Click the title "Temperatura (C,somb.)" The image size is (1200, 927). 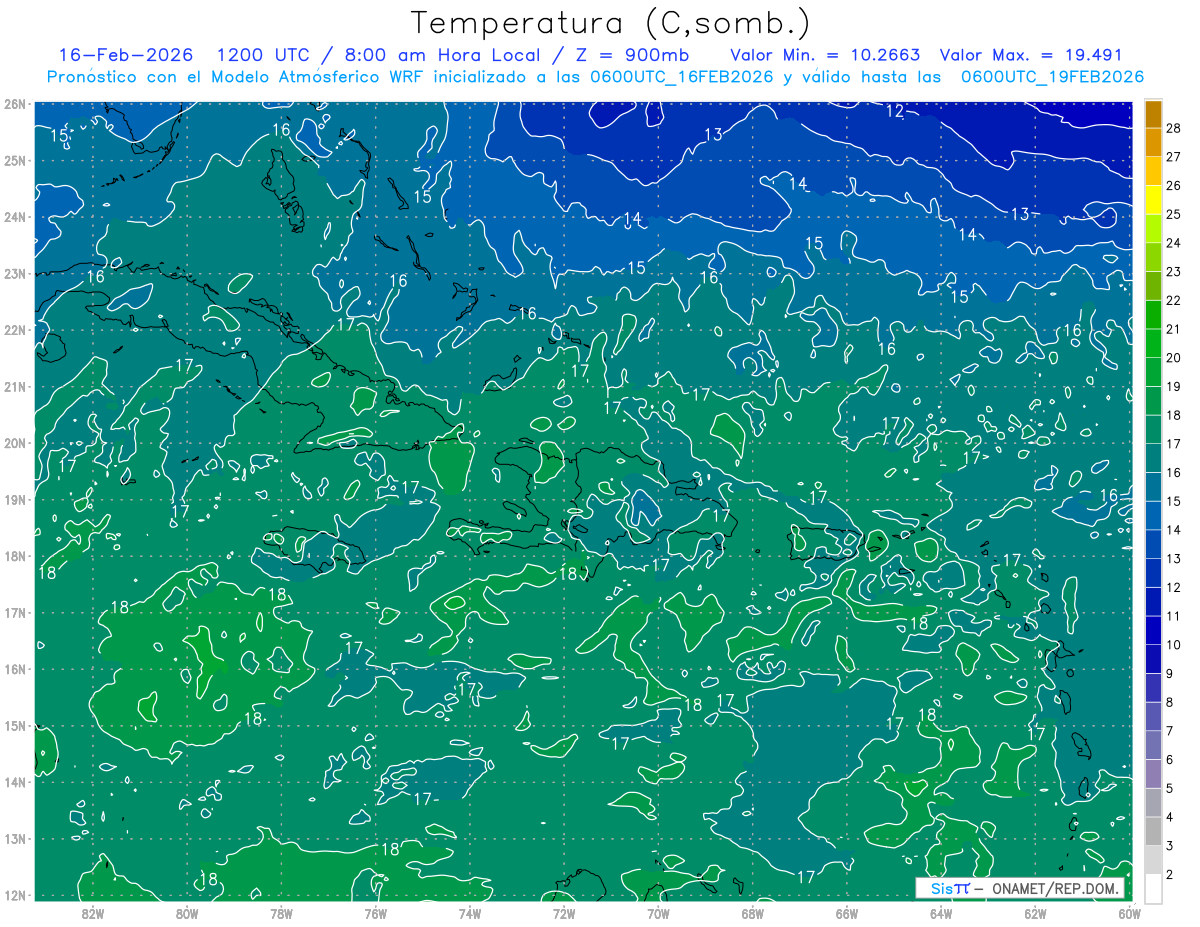[x=610, y=23]
